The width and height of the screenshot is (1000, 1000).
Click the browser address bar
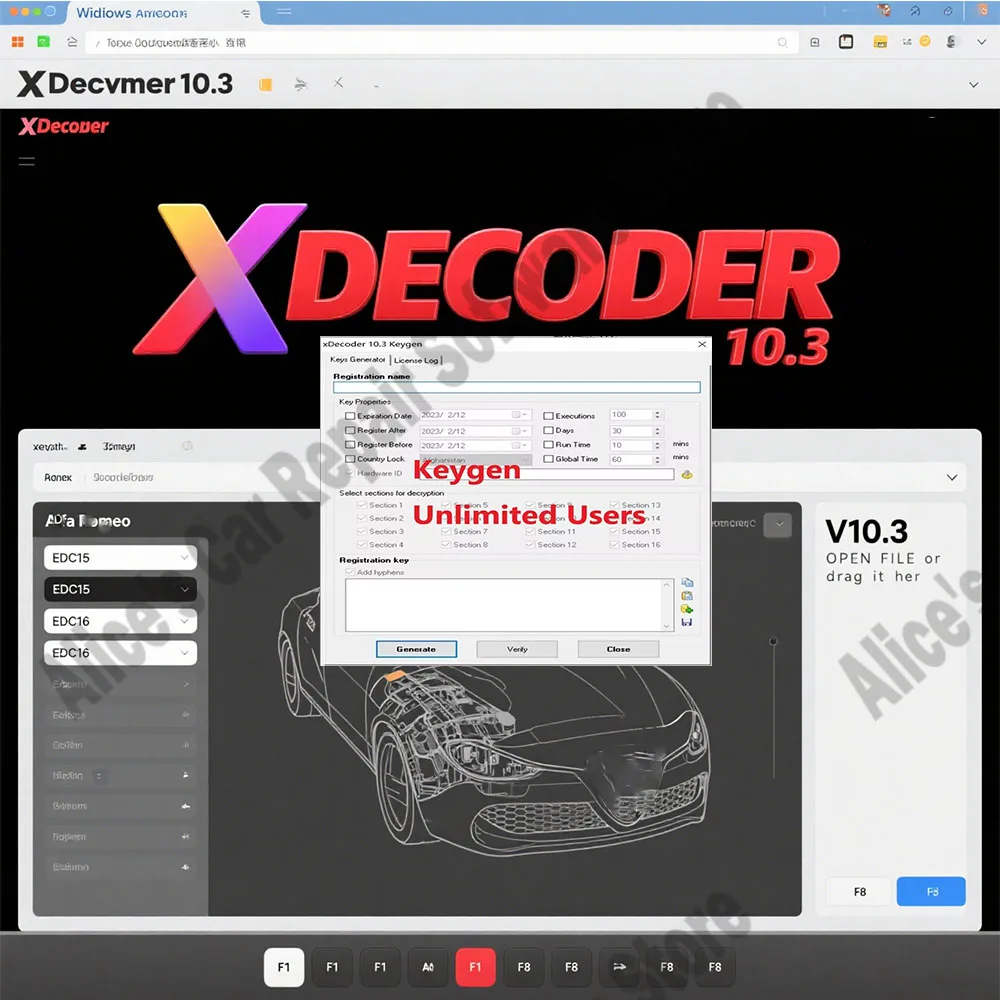pyautogui.click(x=441, y=43)
